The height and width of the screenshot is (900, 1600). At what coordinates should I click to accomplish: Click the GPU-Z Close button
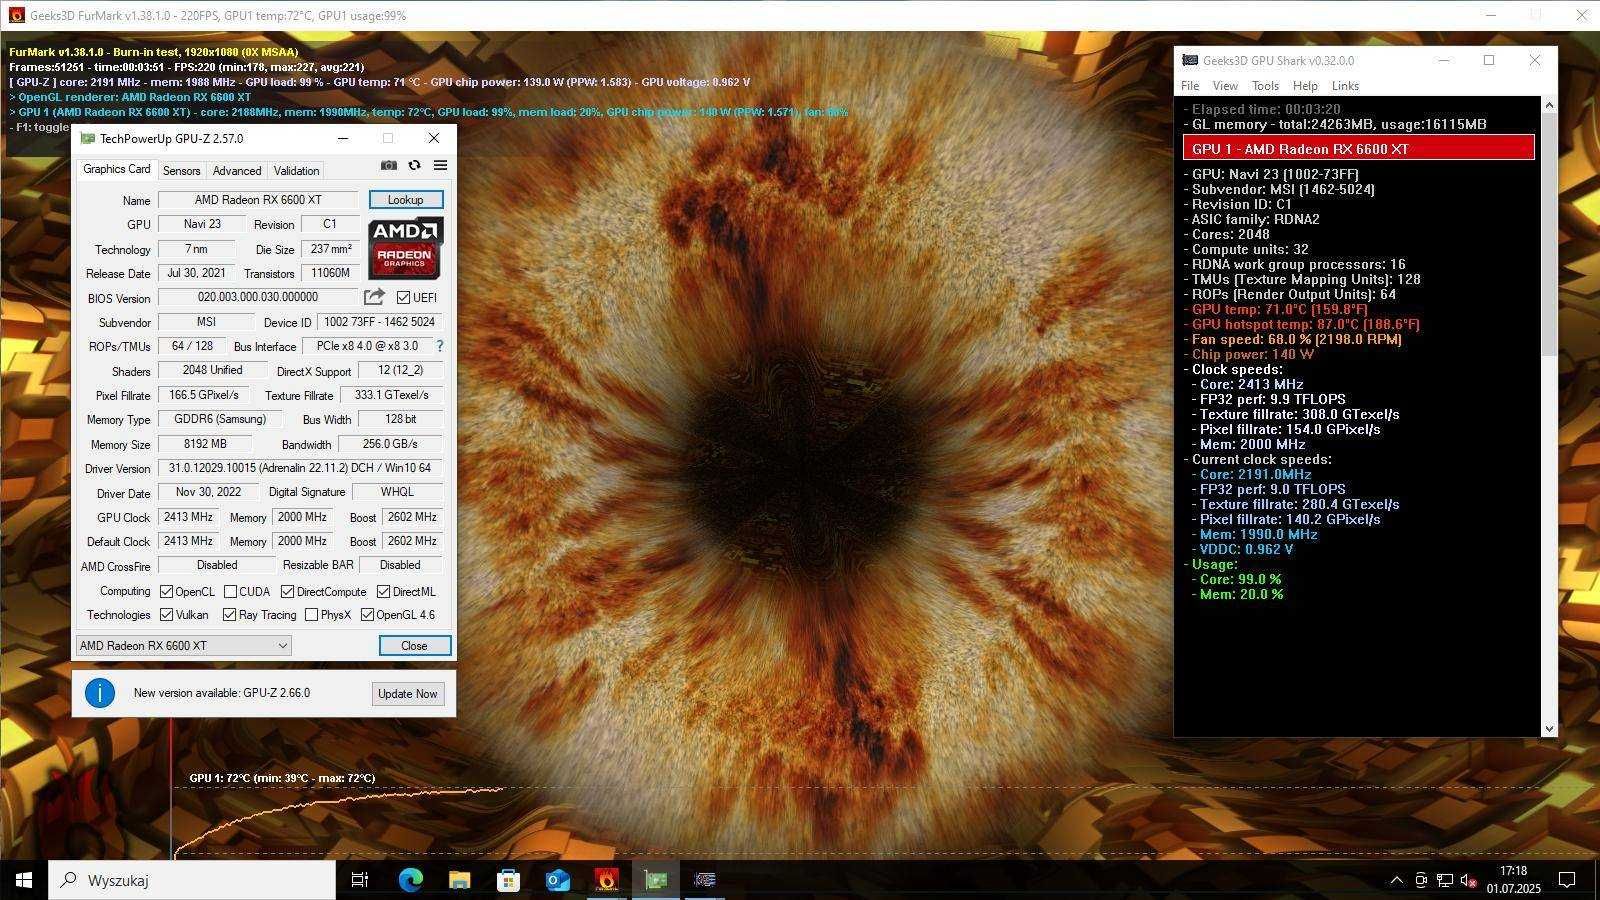click(x=414, y=646)
